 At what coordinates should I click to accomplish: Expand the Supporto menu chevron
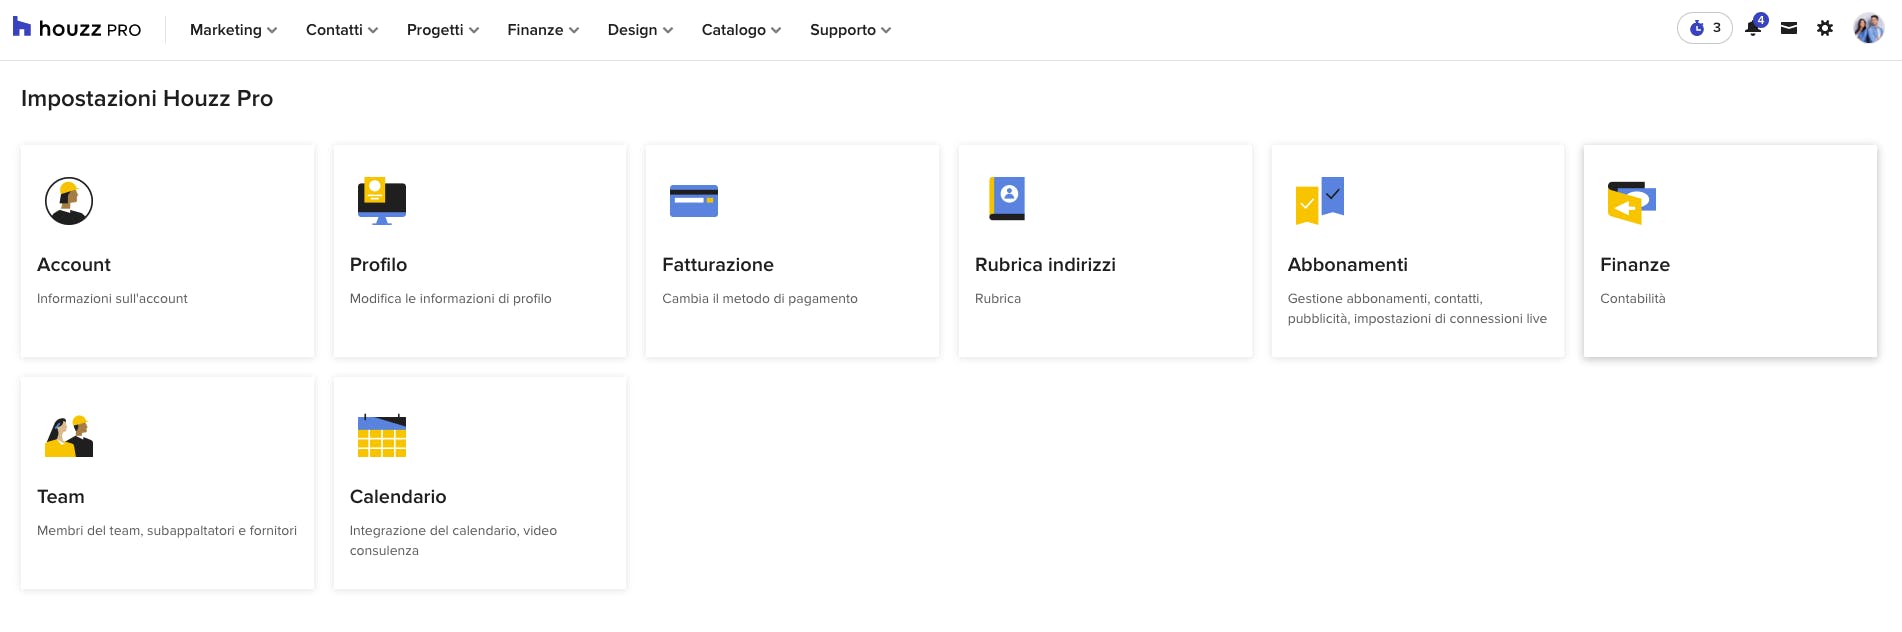click(886, 30)
